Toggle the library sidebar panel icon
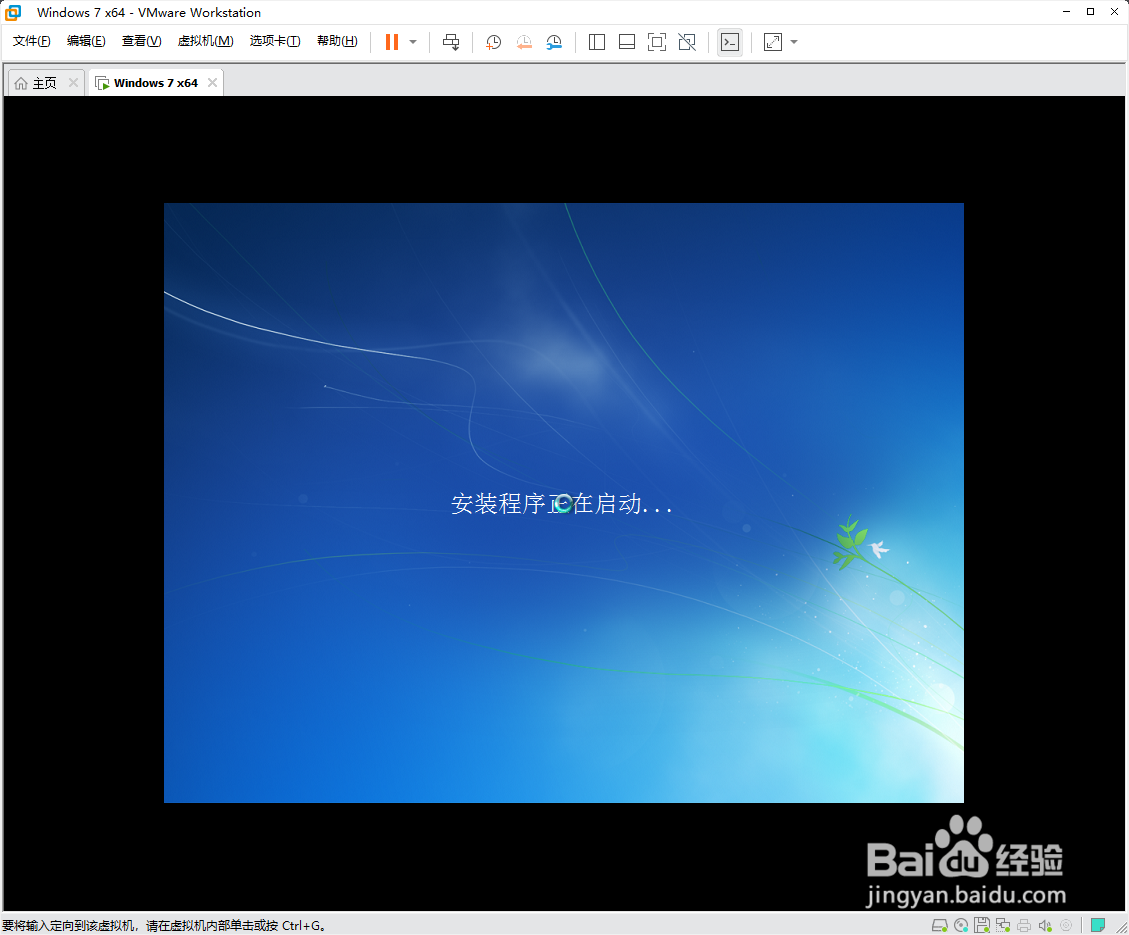Screen dimensions: 1129x935 (x=597, y=42)
